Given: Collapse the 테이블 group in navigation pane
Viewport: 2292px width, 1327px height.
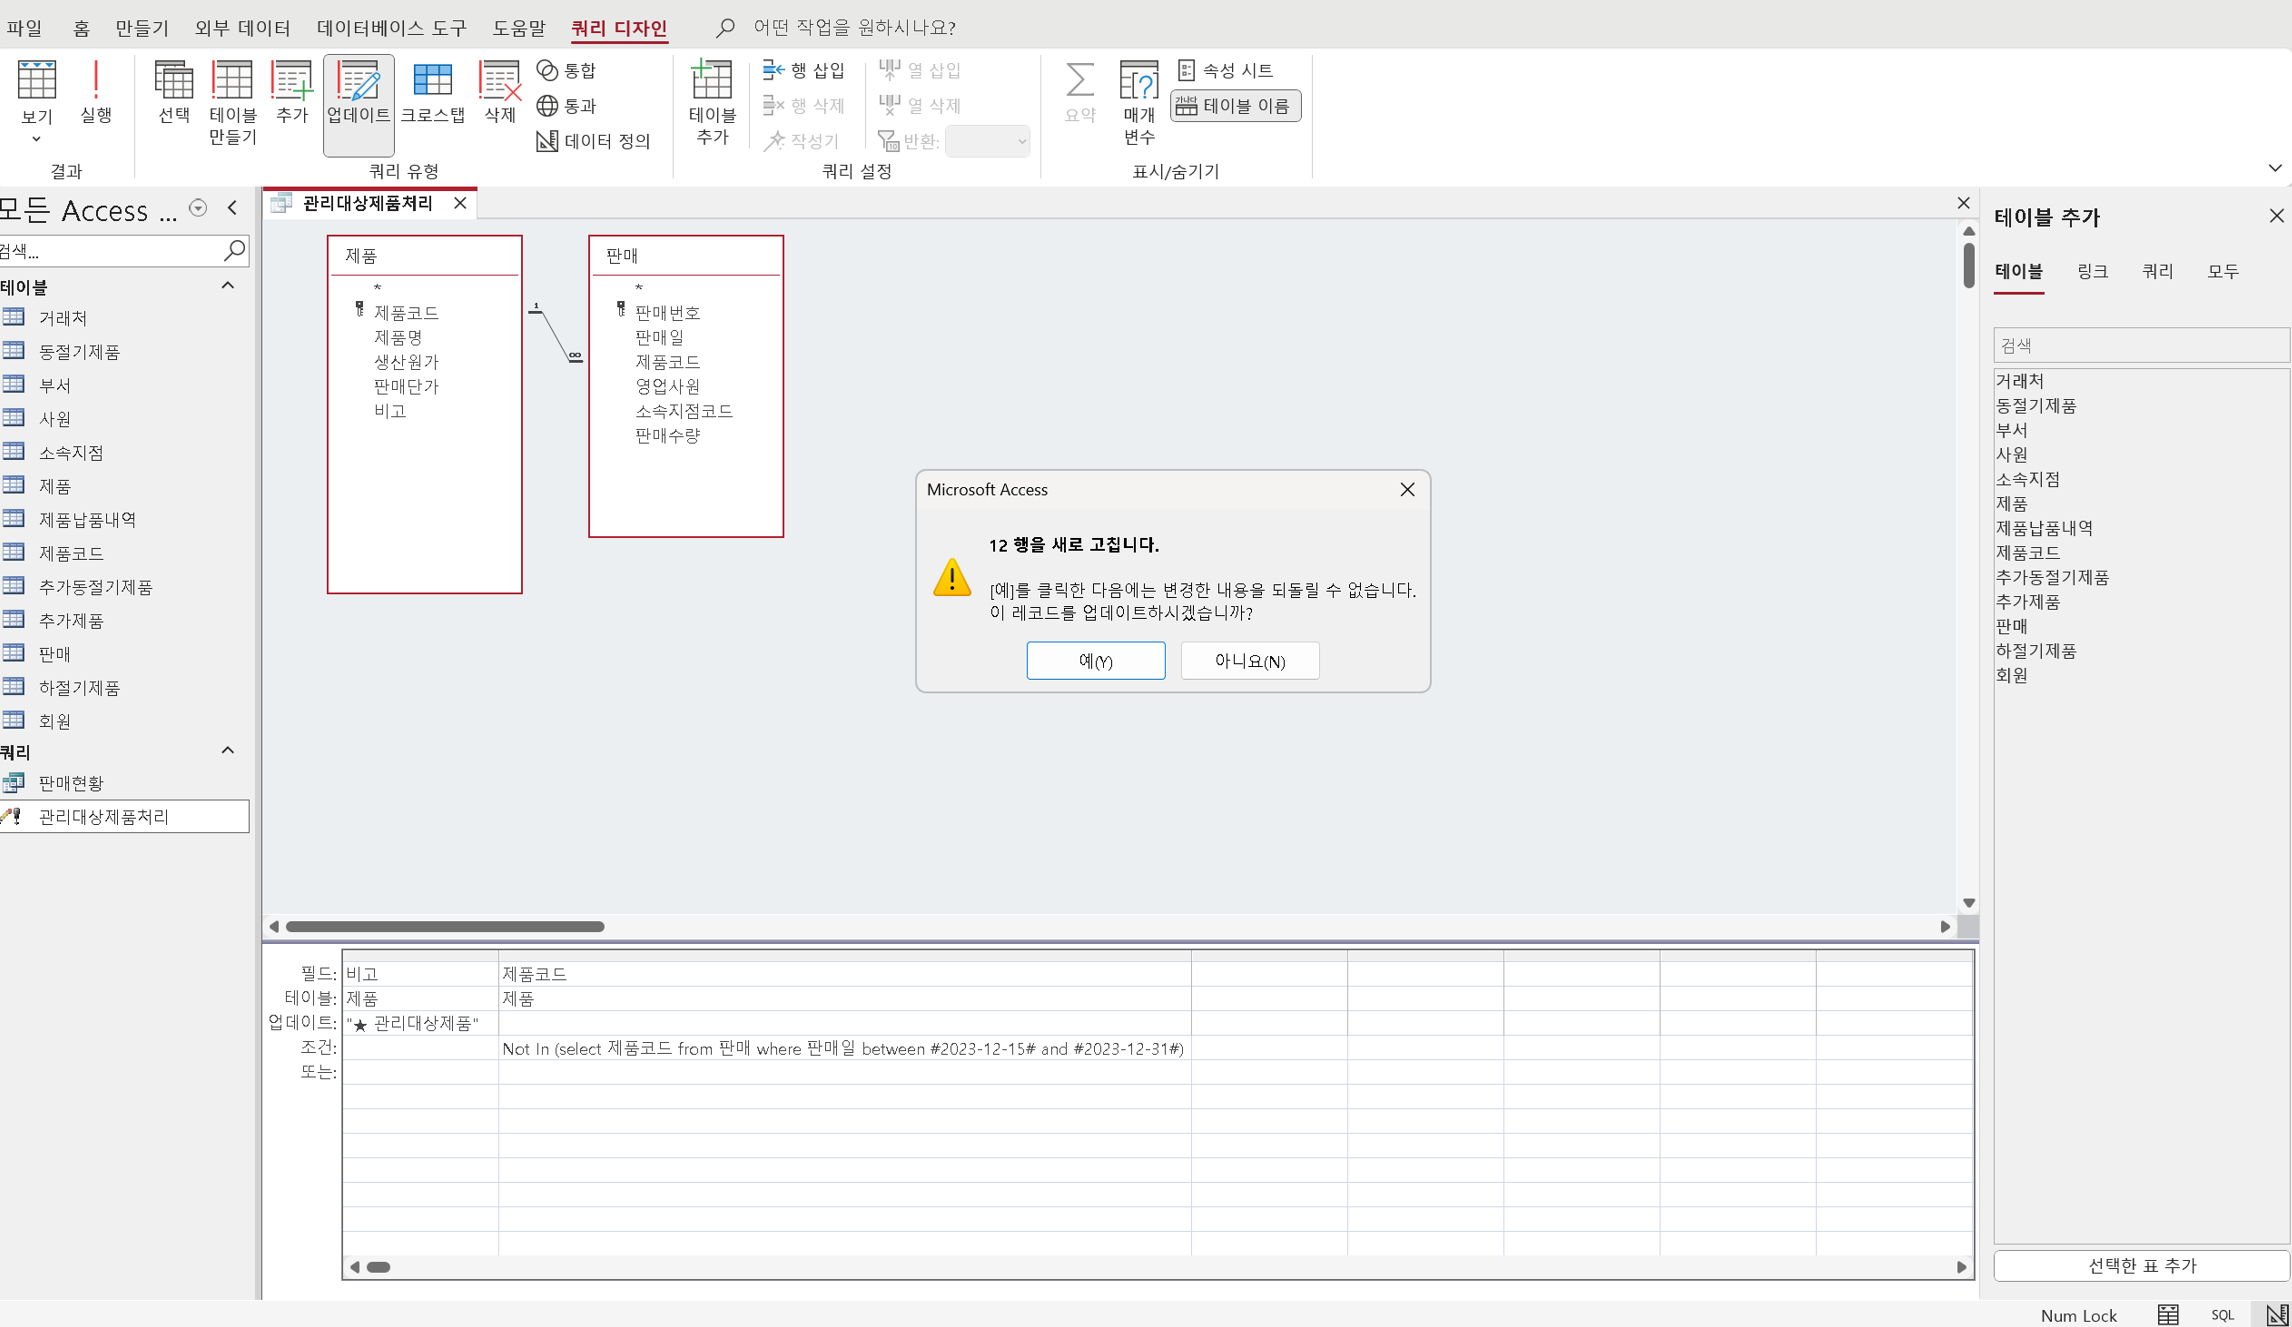Looking at the screenshot, I should point(228,286).
